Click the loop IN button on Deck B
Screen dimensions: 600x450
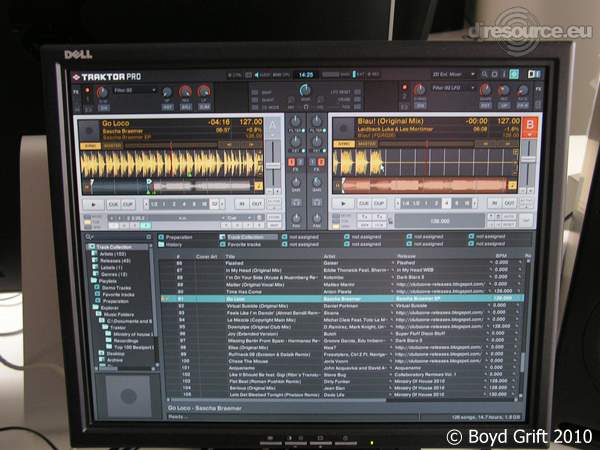tap(494, 203)
